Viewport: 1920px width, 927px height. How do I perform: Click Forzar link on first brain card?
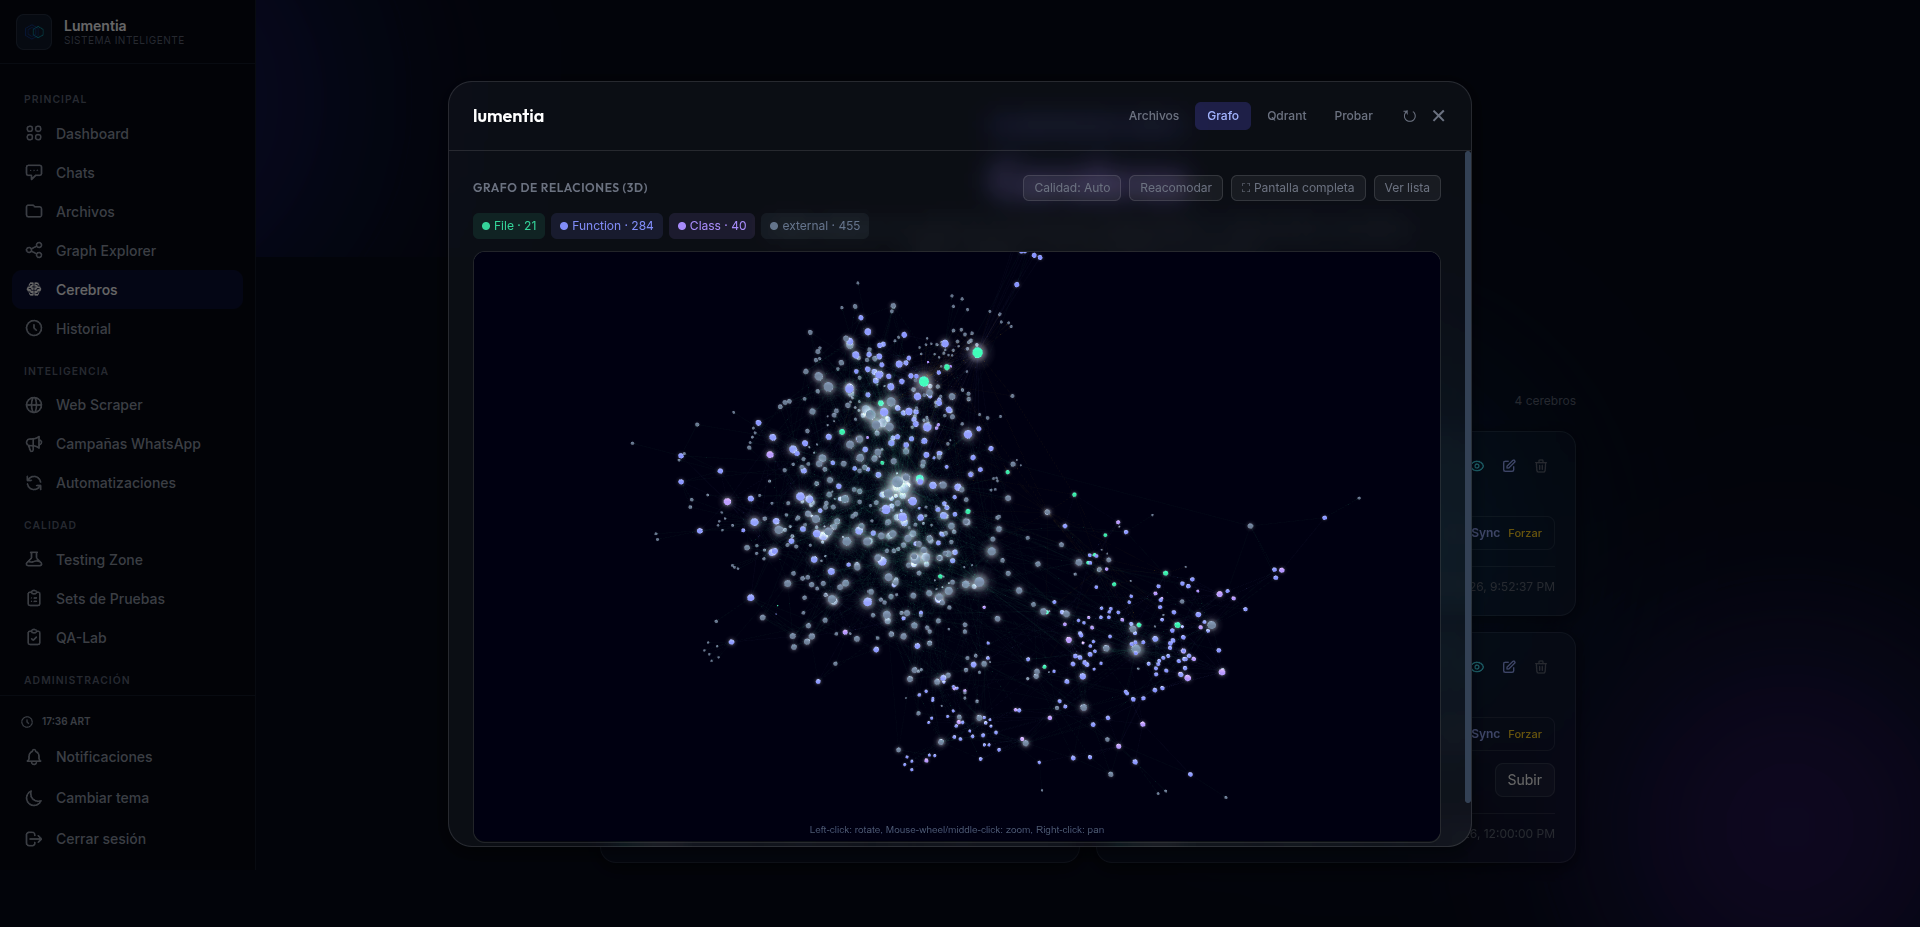tap(1525, 534)
